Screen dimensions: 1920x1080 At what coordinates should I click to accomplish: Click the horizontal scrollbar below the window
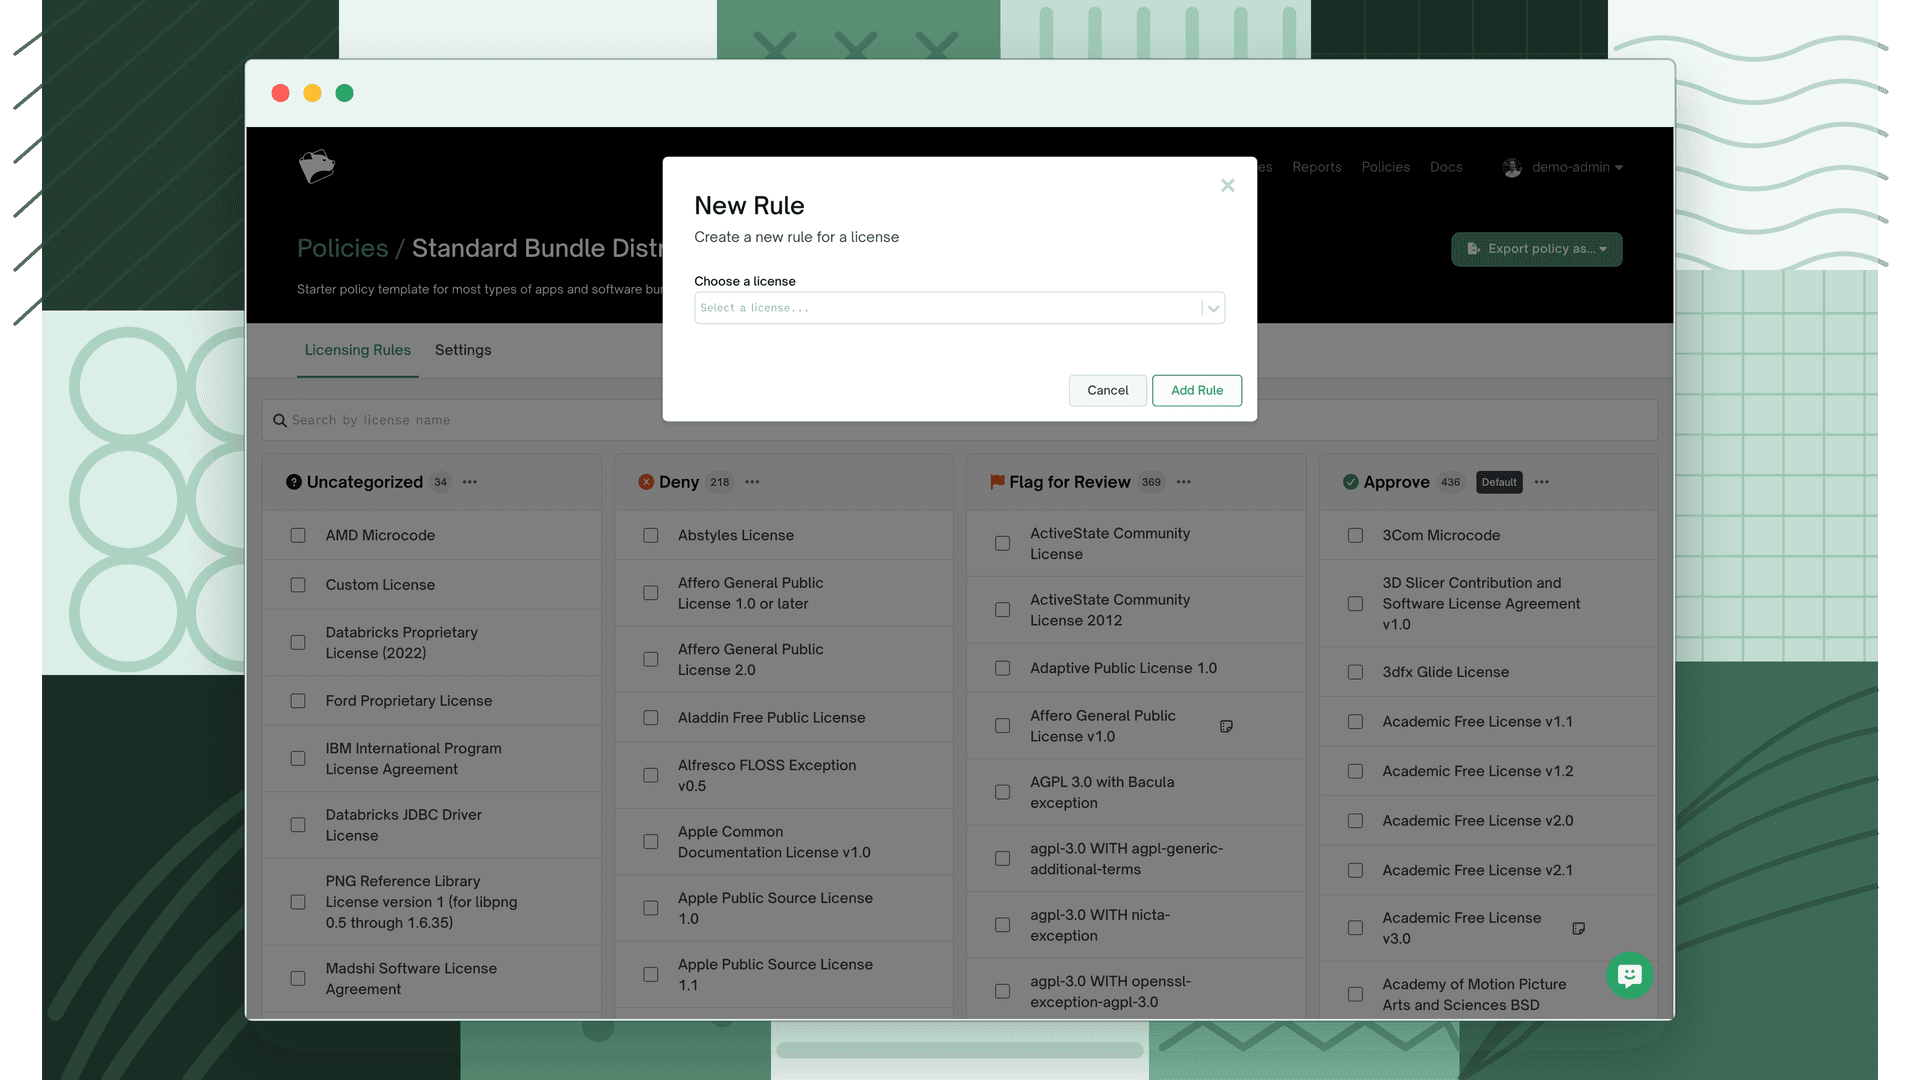[959, 1050]
